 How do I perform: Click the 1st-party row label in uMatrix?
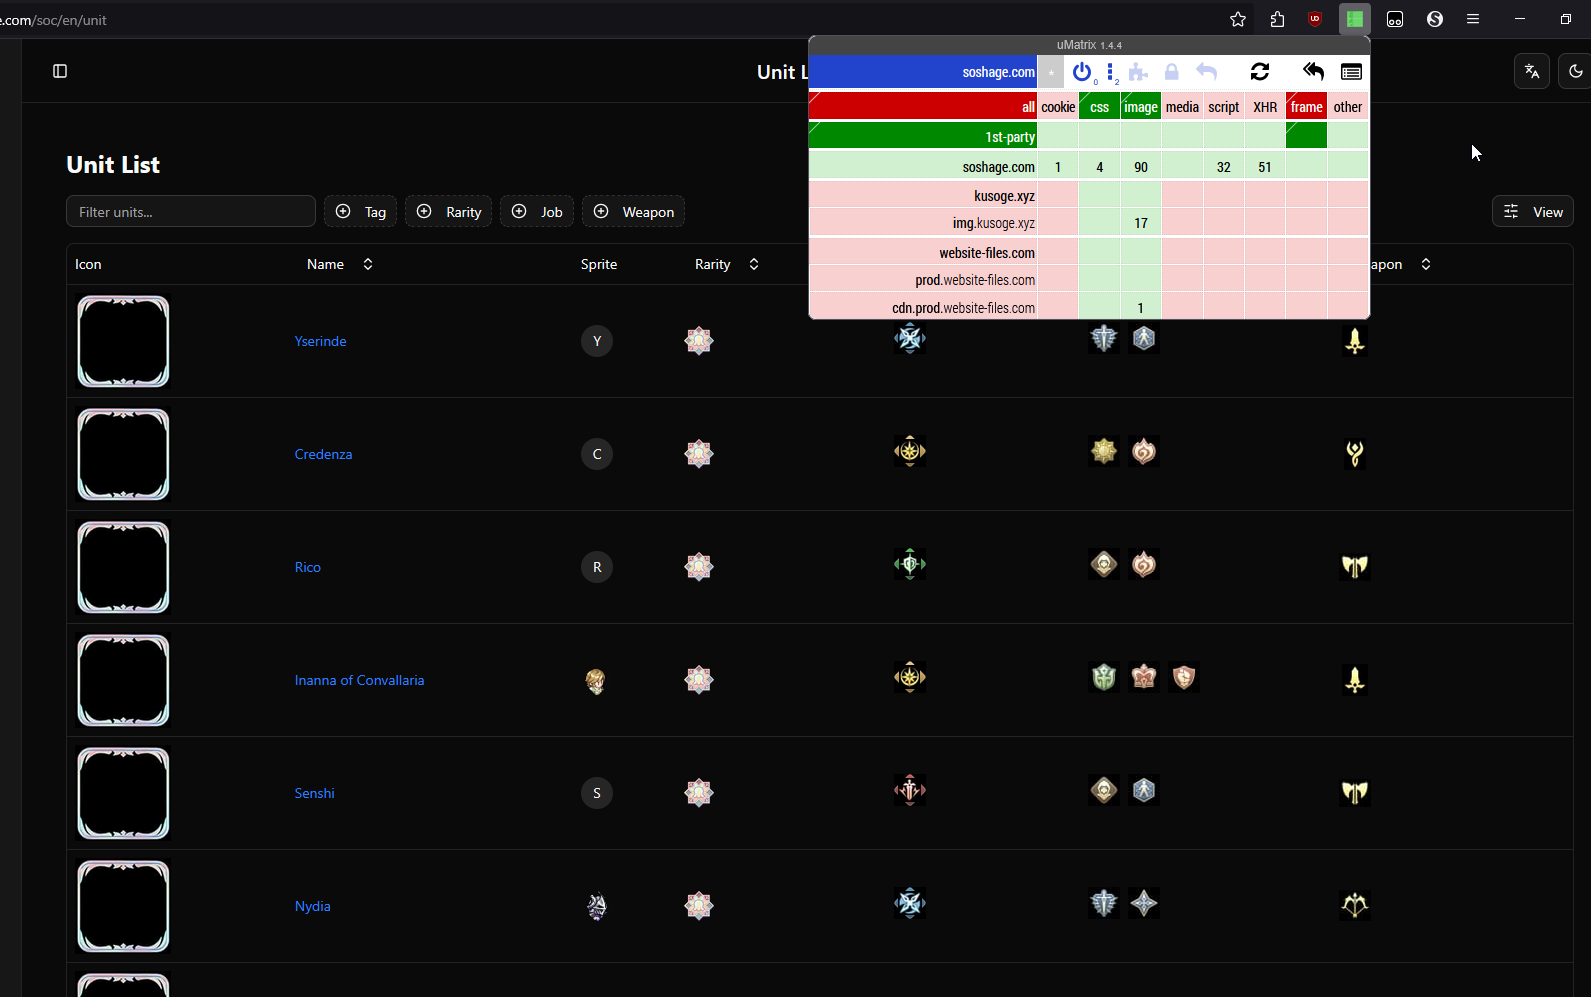[923, 136]
